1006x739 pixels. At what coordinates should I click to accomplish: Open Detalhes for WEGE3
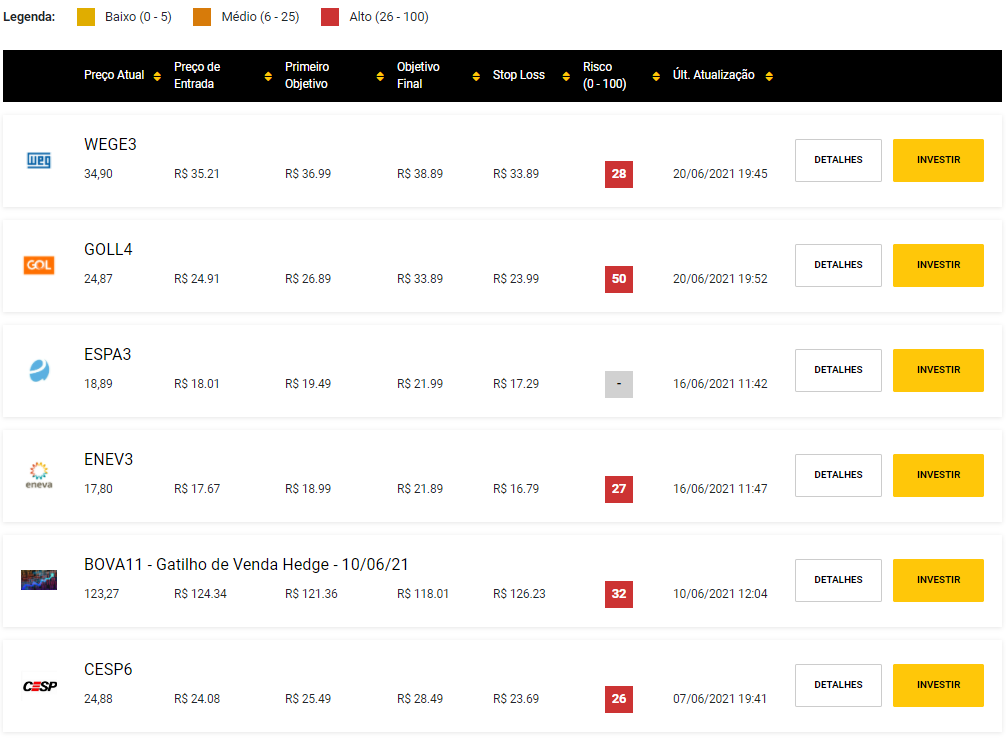tap(838, 160)
